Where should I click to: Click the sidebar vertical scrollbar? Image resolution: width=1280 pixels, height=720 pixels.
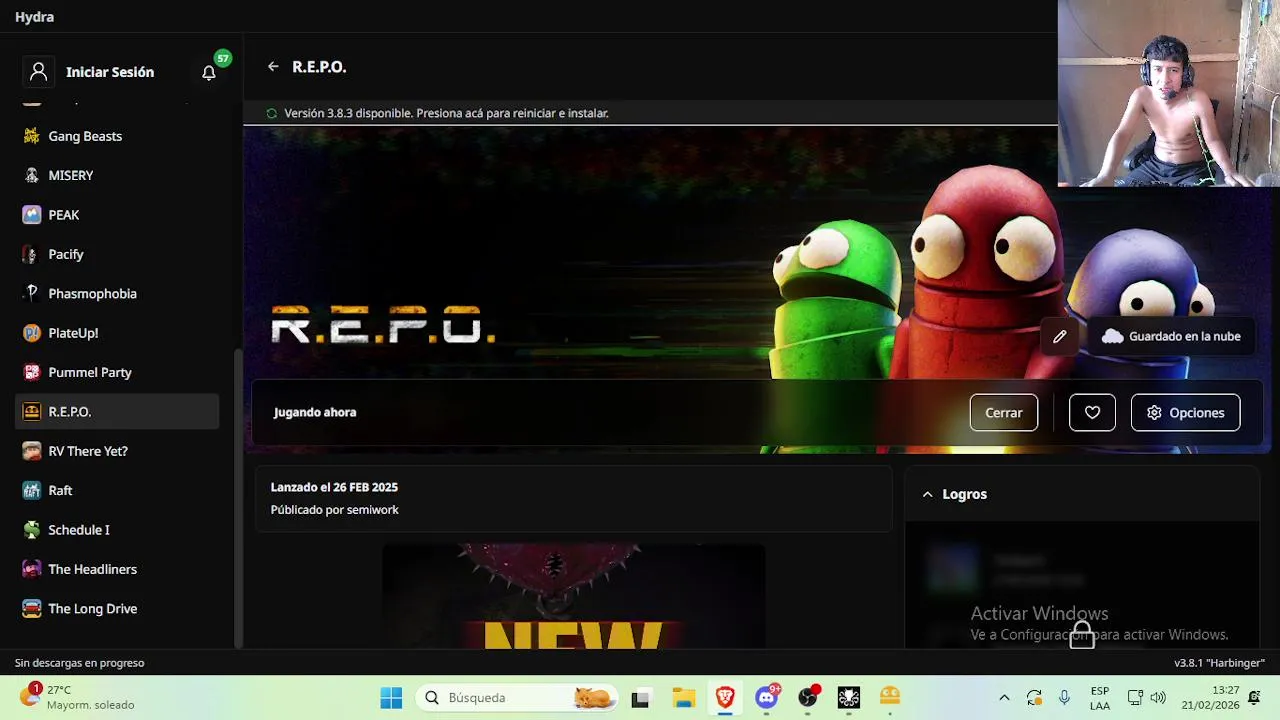tap(237, 497)
